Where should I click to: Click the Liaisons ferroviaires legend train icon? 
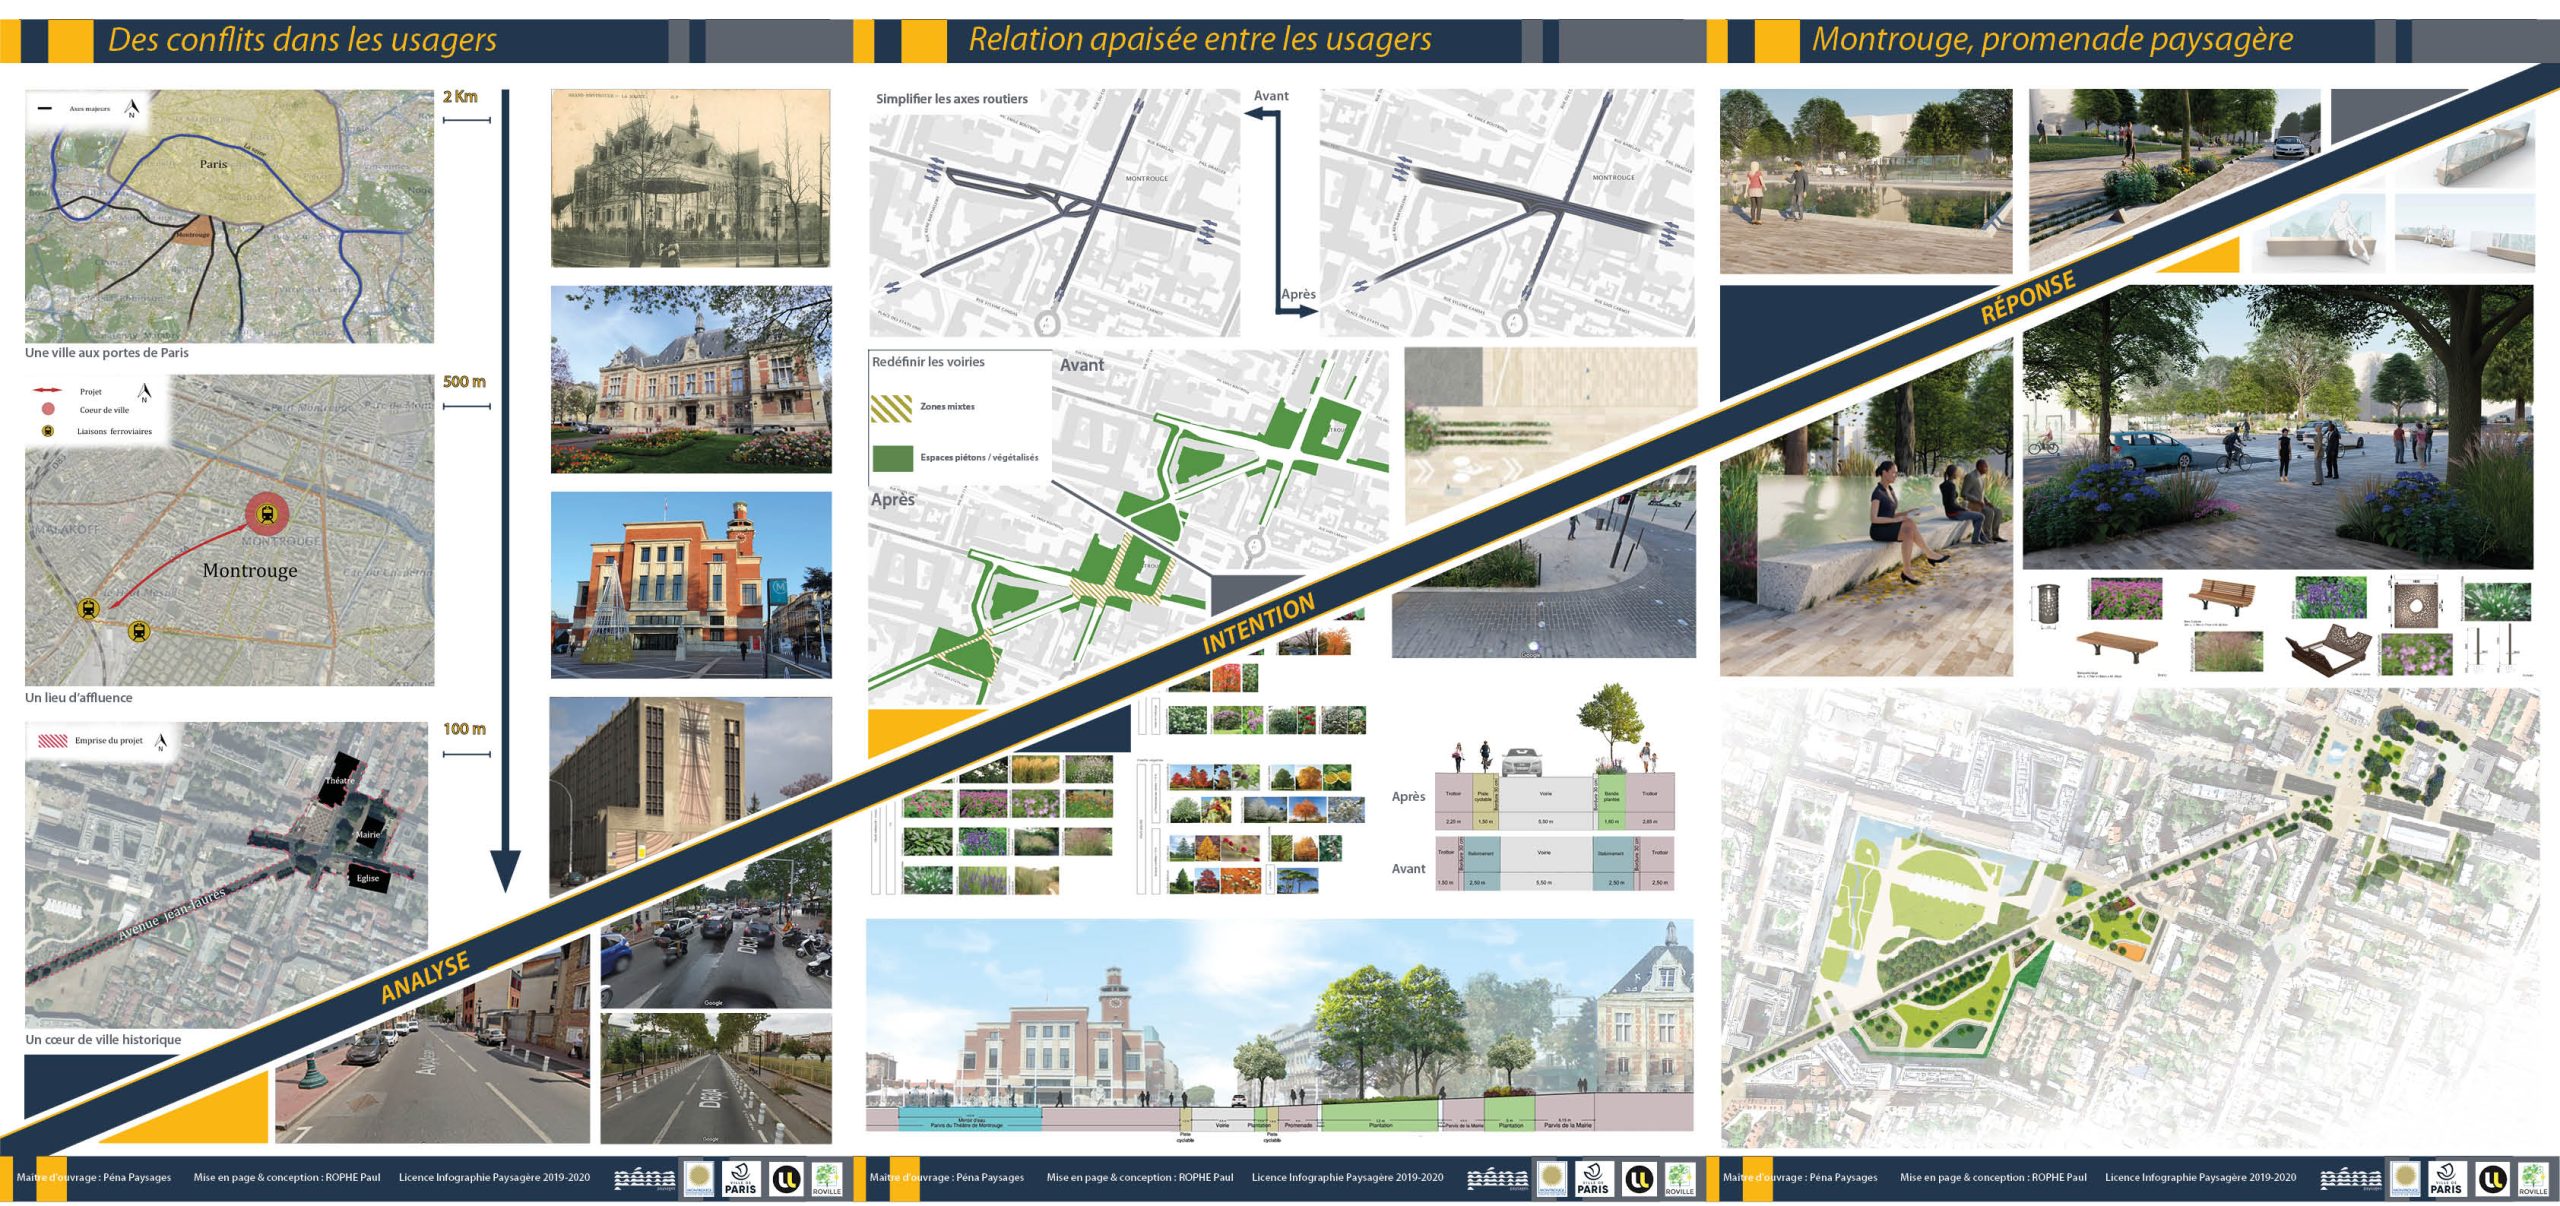pyautogui.click(x=47, y=431)
